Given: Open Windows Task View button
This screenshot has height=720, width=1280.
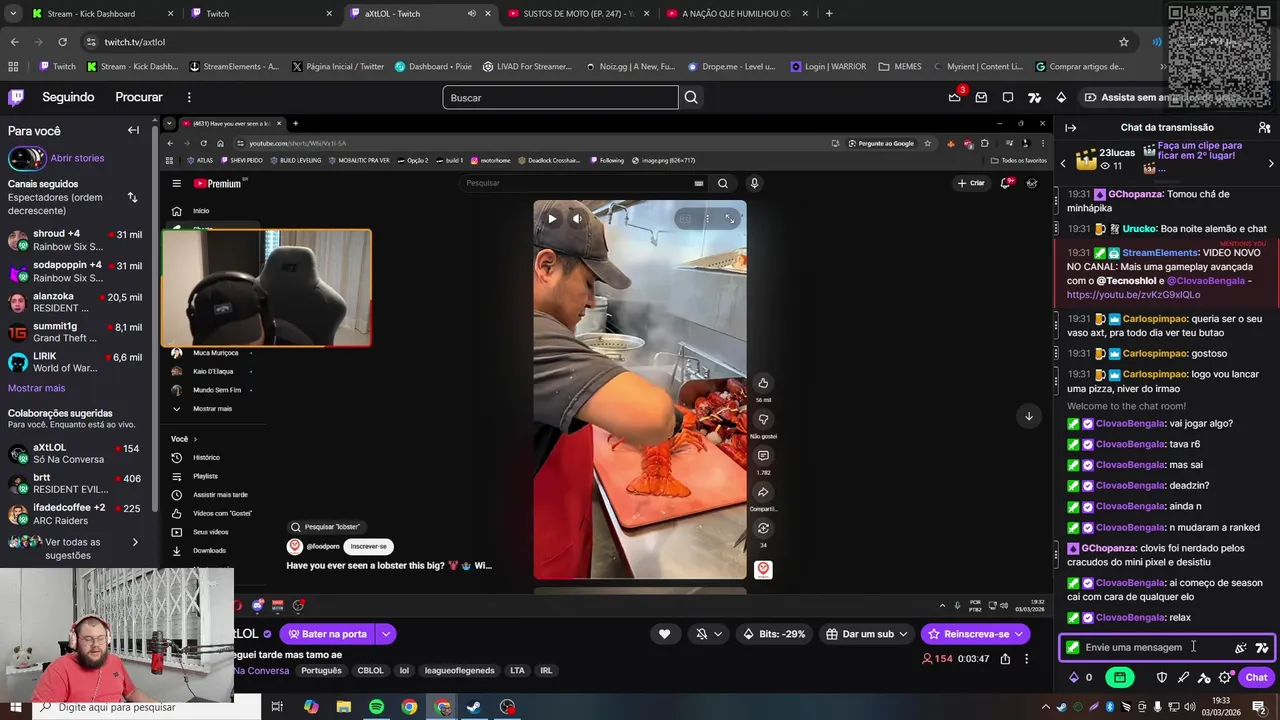Looking at the screenshot, I should tap(277, 707).
